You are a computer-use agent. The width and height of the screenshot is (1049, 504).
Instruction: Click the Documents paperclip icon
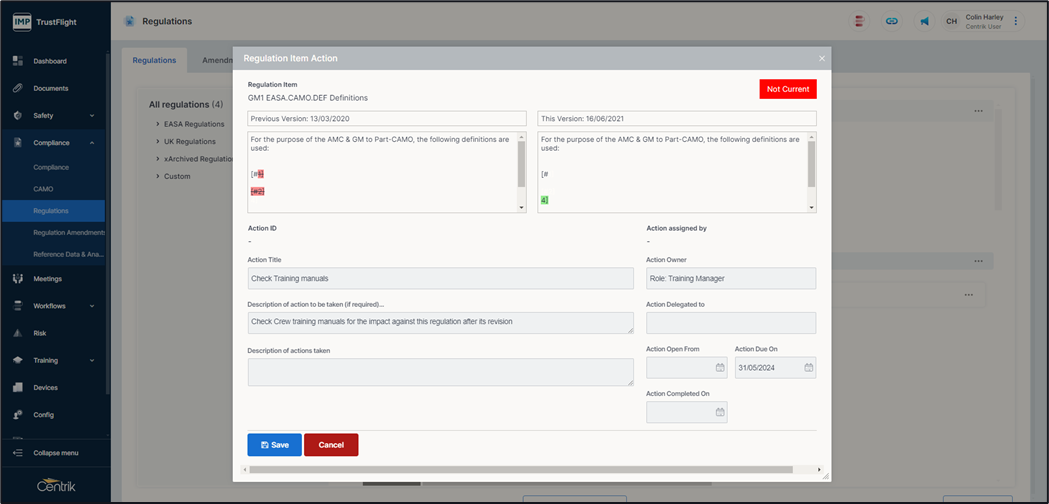tap(18, 88)
